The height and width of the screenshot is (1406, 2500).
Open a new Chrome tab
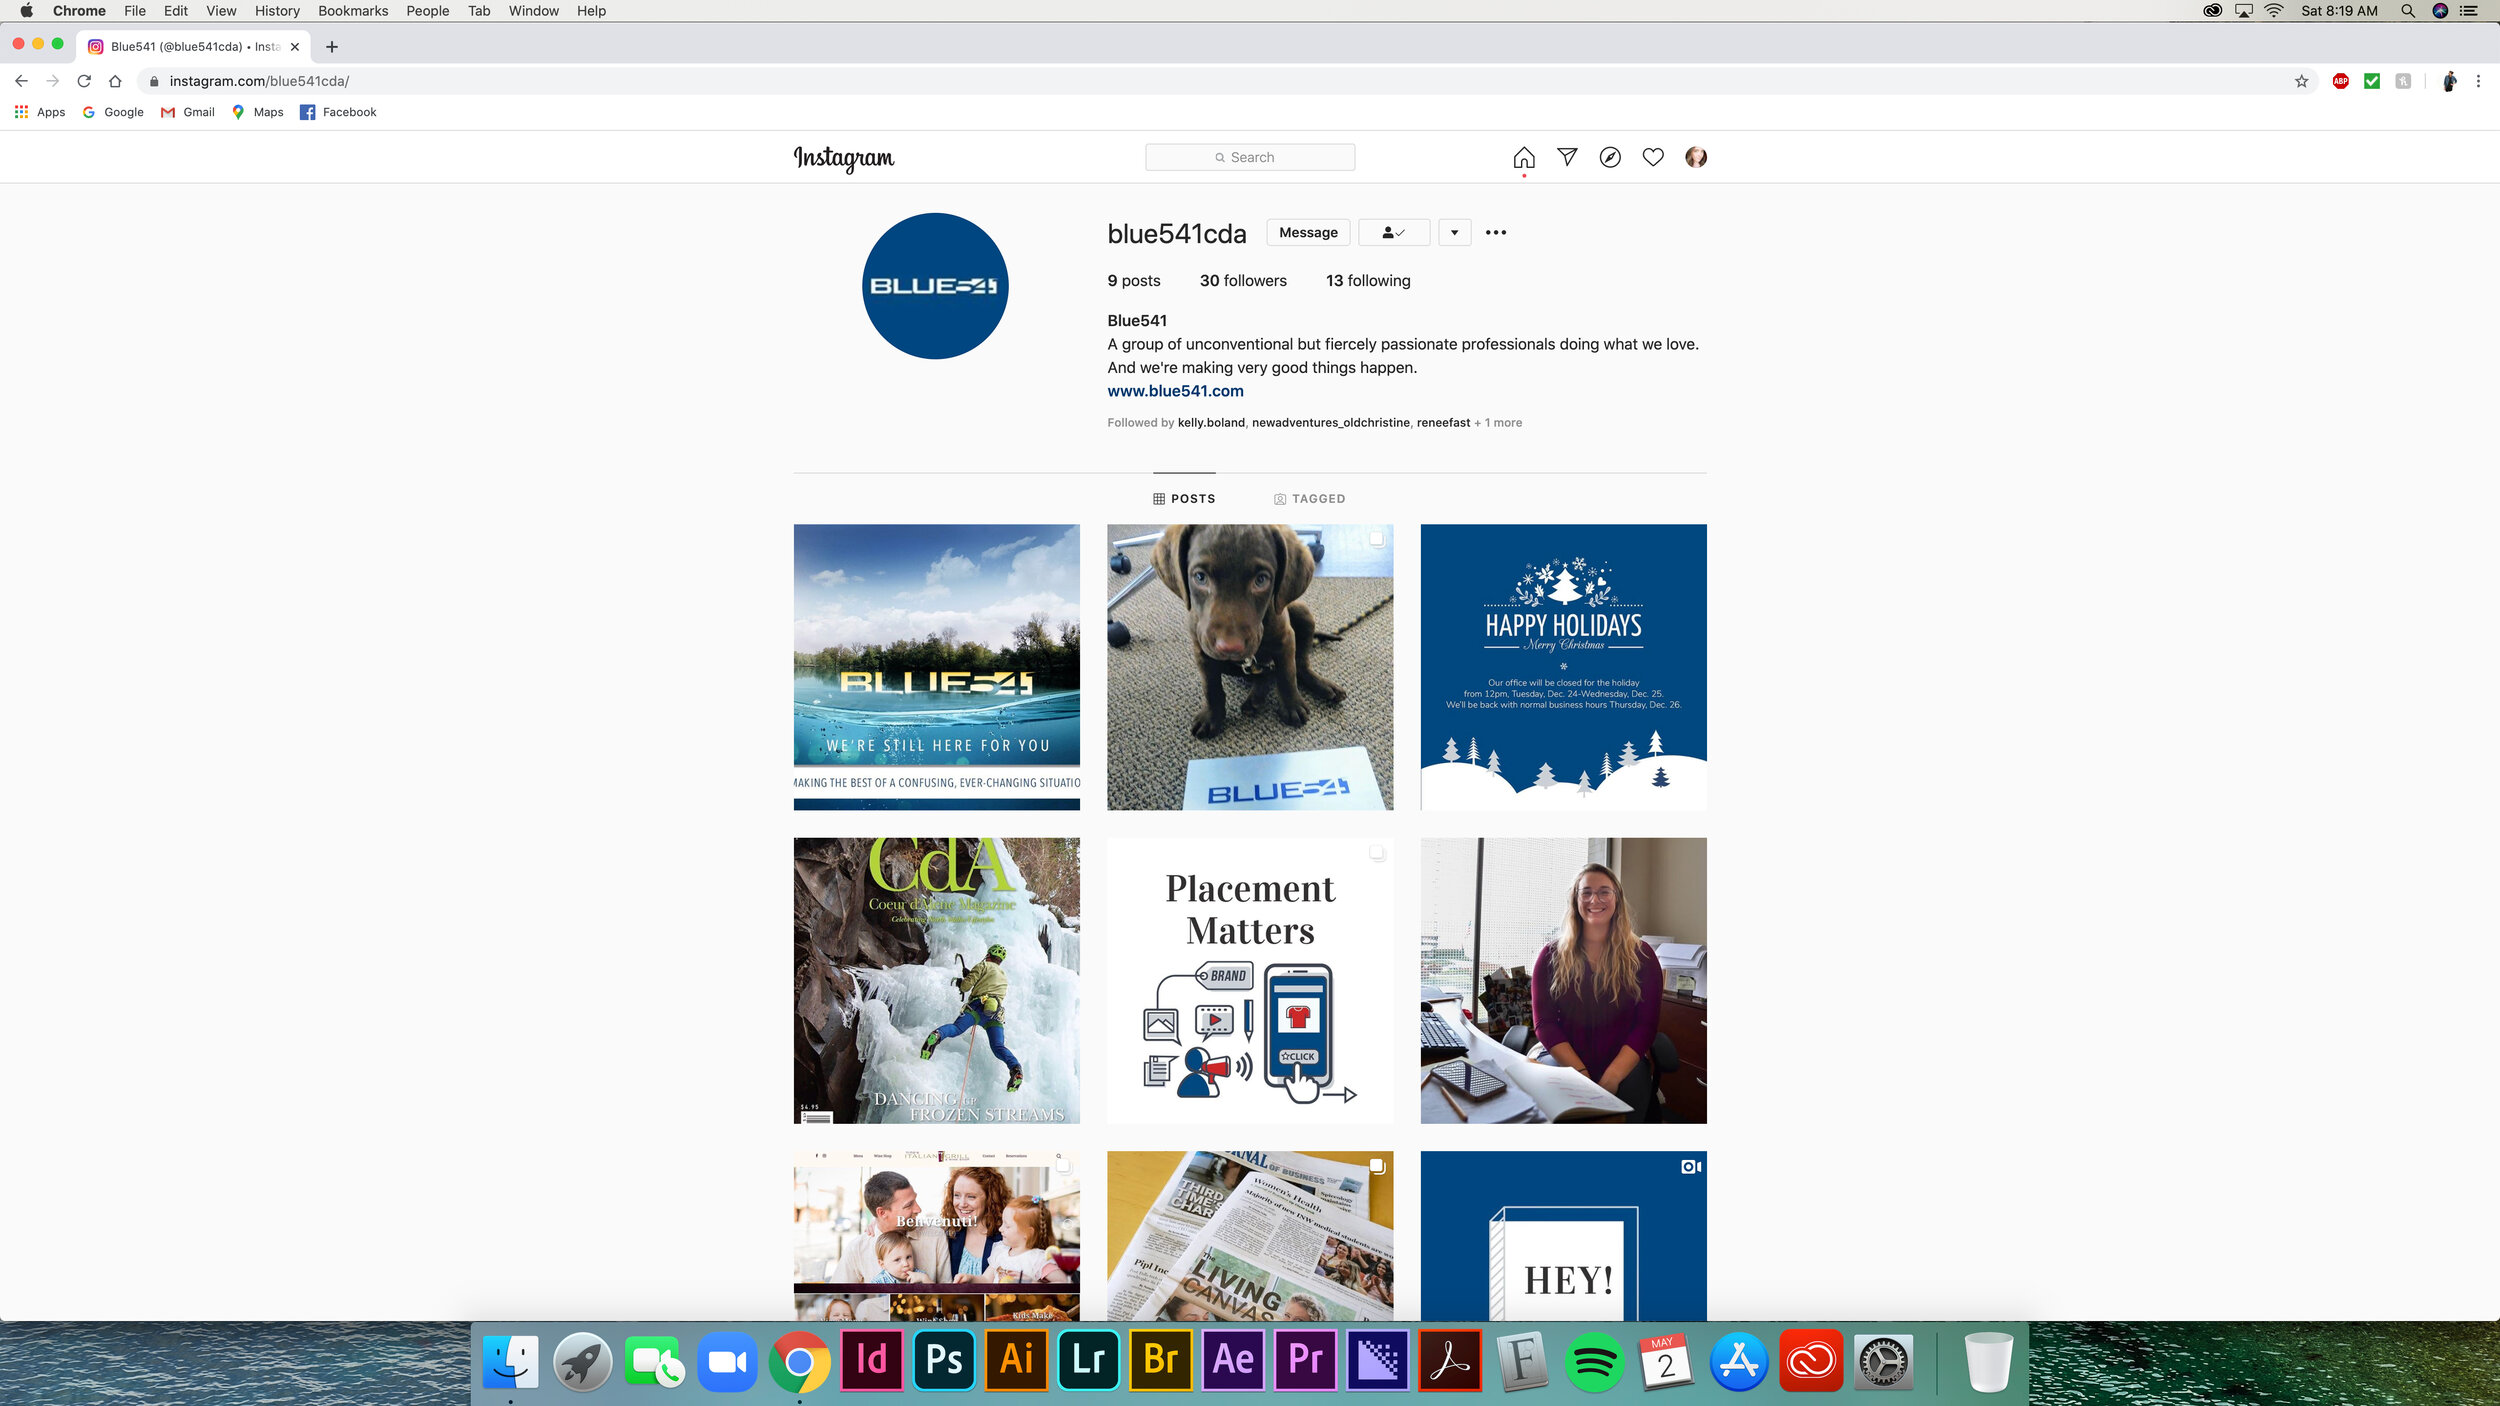point(332,47)
